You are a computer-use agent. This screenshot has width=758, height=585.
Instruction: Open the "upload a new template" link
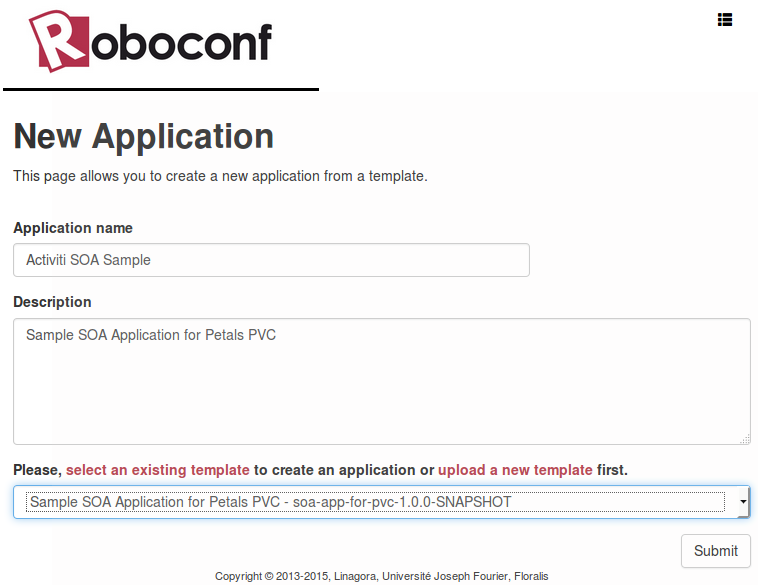pyautogui.click(x=515, y=470)
